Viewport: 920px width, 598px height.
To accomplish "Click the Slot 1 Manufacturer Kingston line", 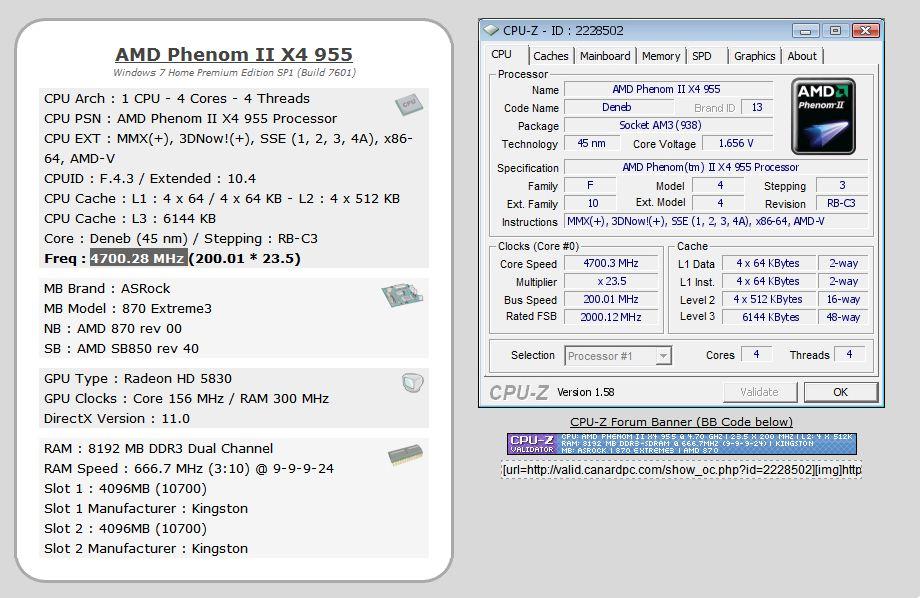I will tap(146, 508).
